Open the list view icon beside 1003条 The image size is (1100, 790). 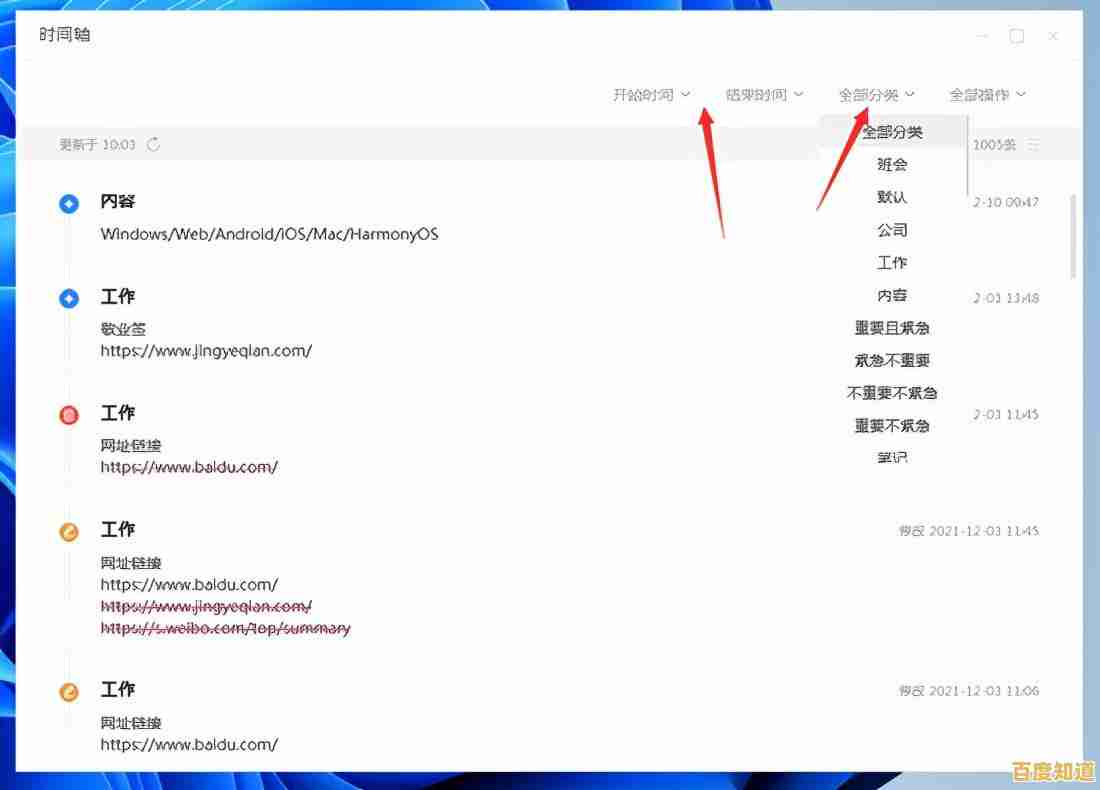tap(1034, 144)
